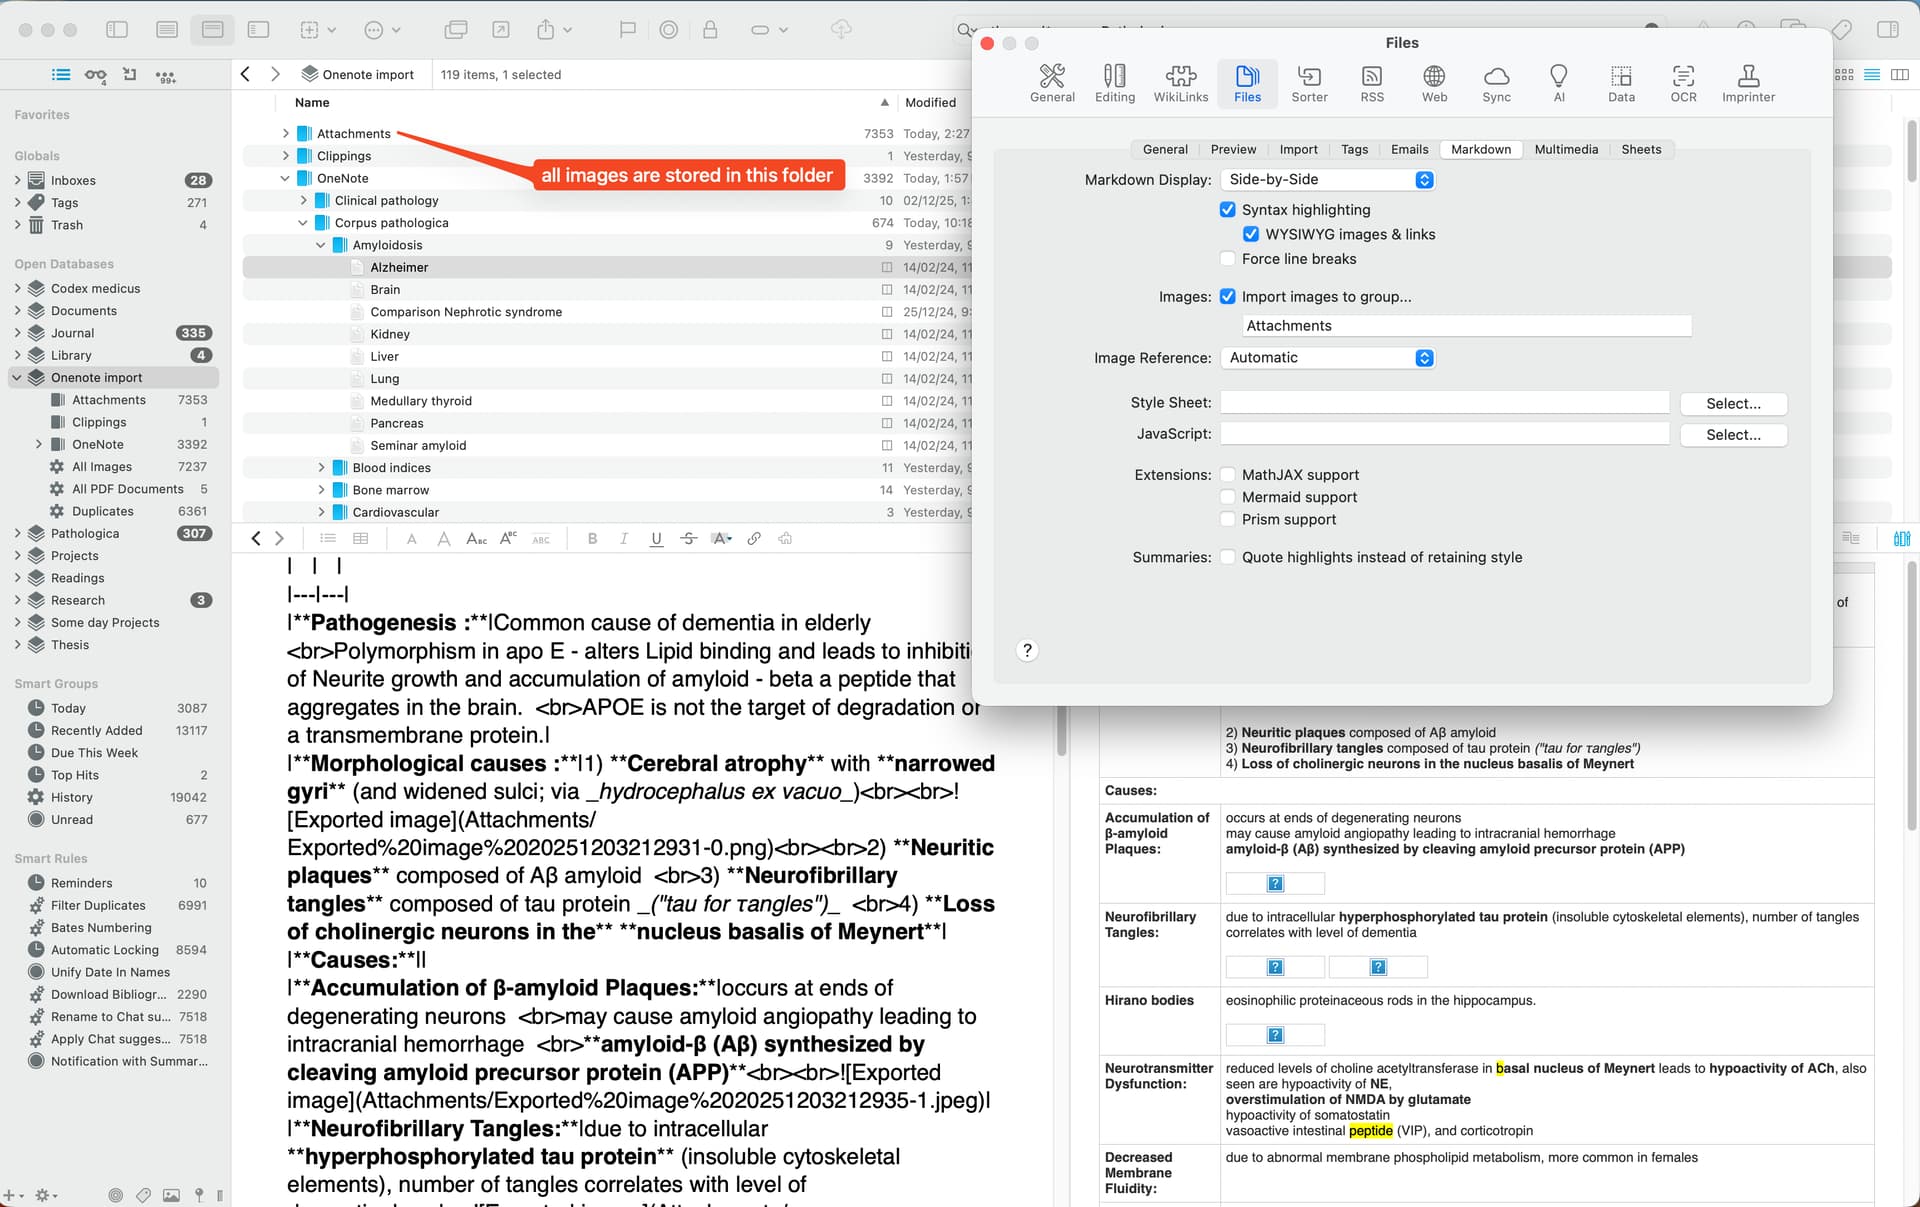1920x1207 pixels.
Task: Click Select button for Style Sheet
Action: point(1733,404)
